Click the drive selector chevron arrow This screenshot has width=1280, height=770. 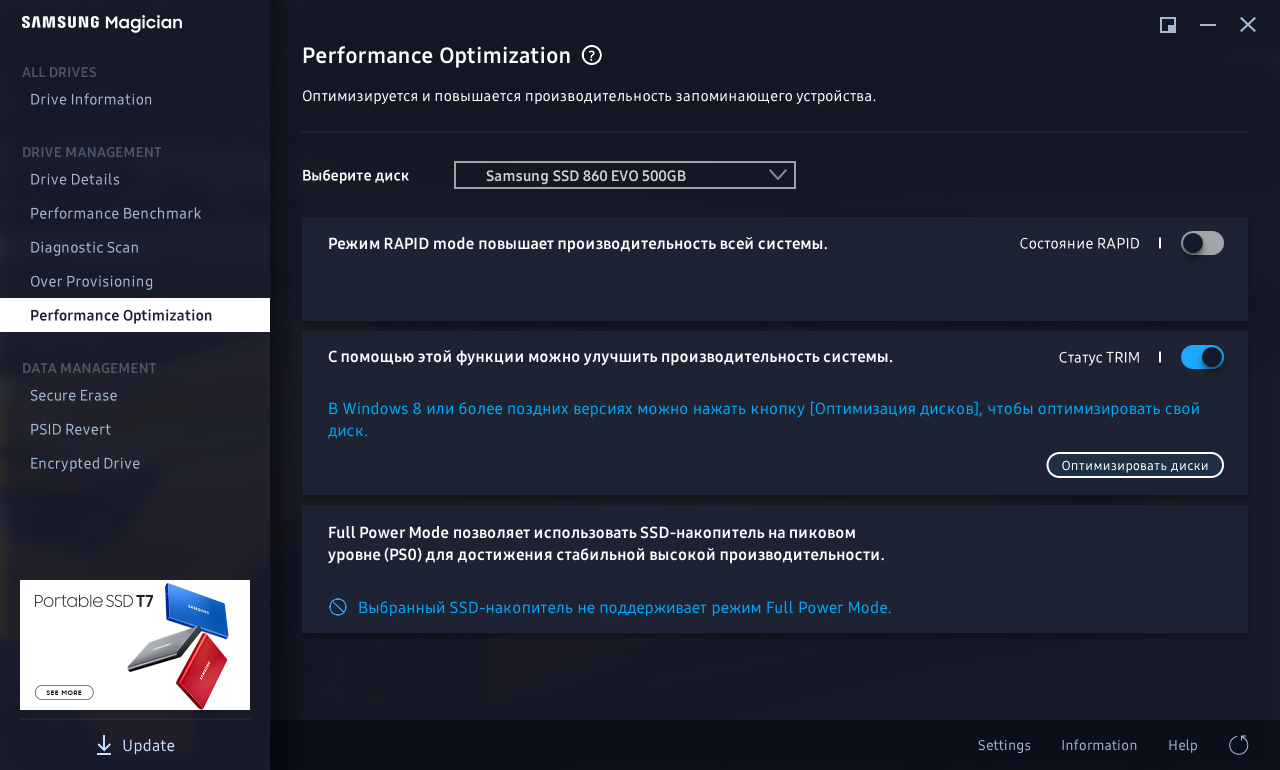point(778,175)
